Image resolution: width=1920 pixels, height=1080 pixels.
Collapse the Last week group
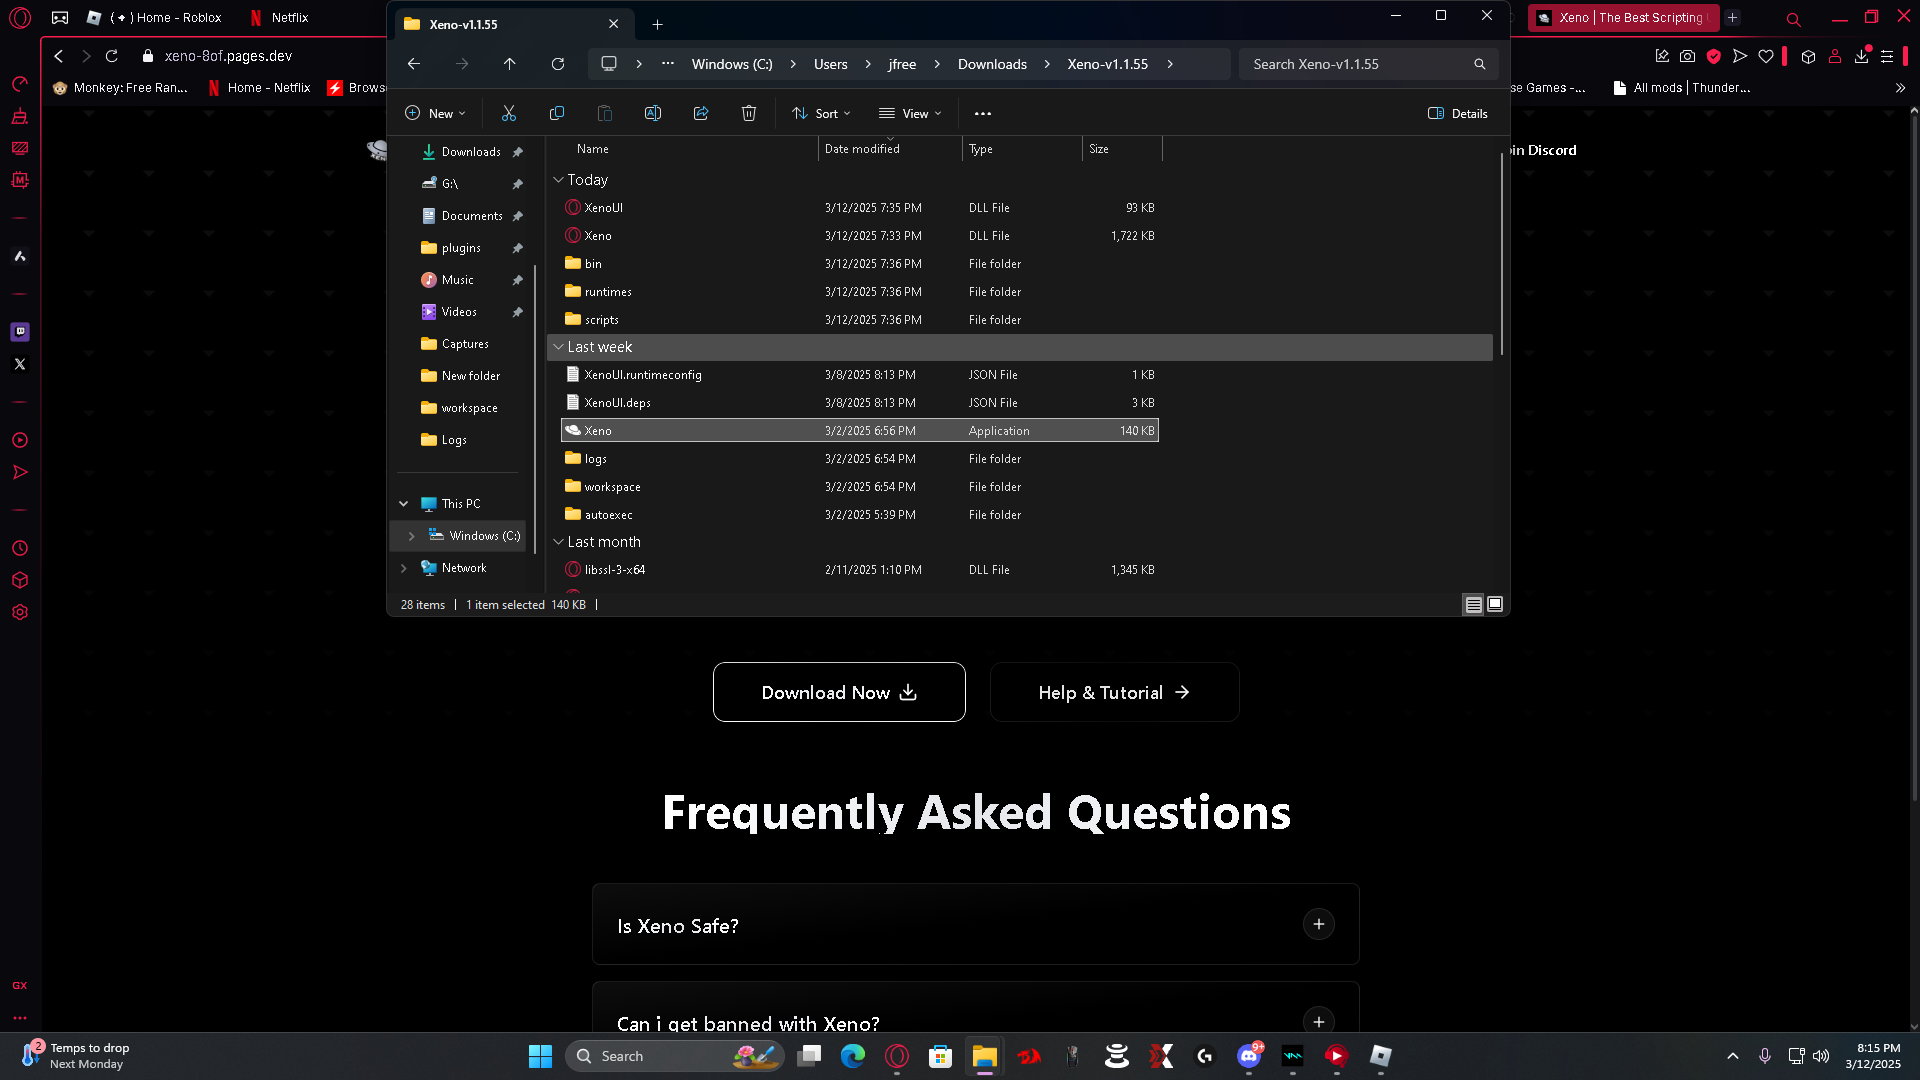pos(558,347)
